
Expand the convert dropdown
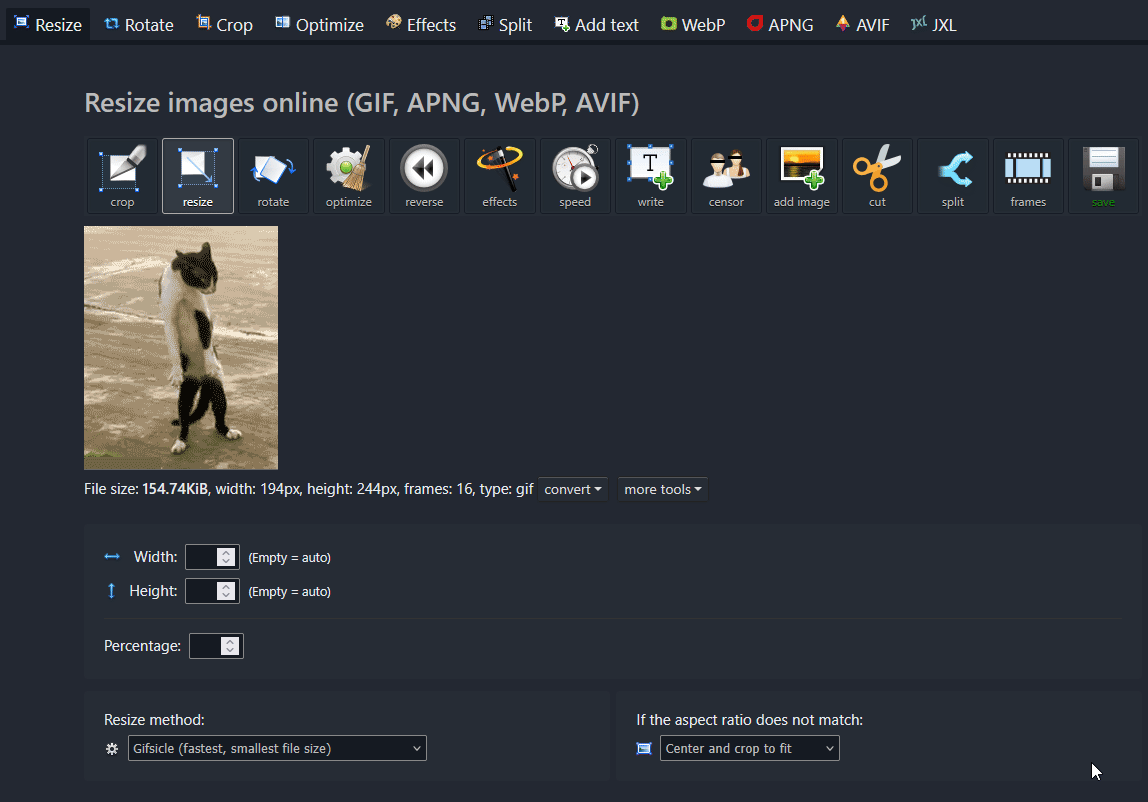(x=573, y=489)
